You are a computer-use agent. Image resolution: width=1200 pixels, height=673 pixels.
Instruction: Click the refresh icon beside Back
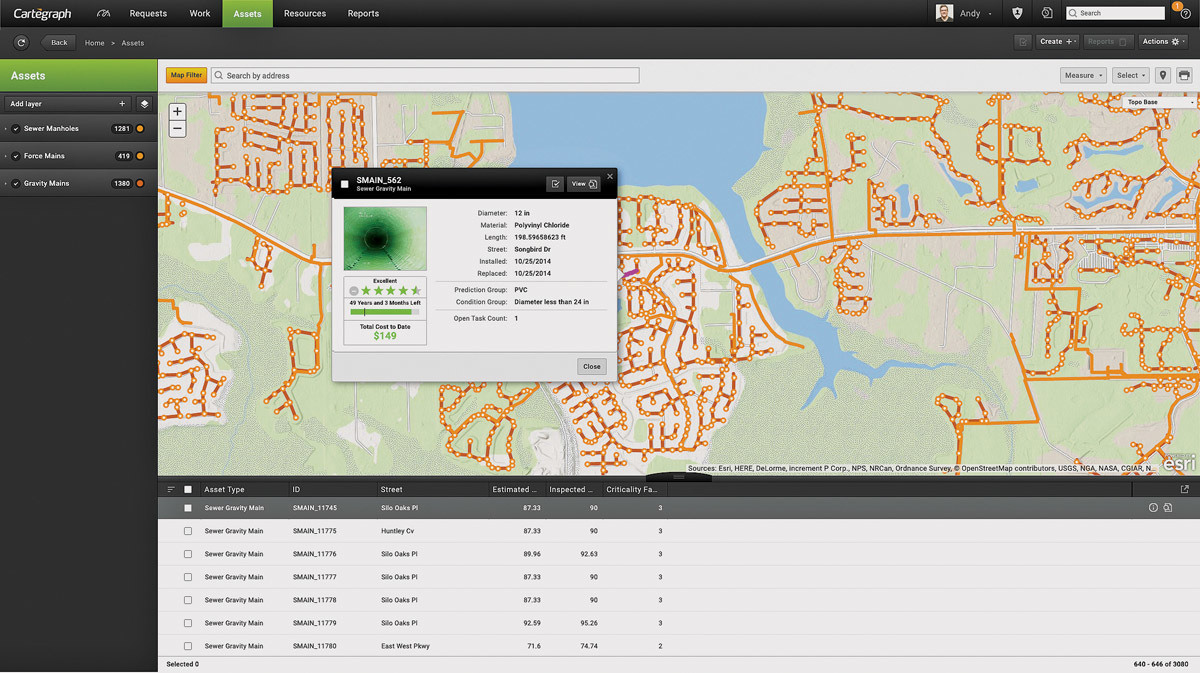click(22, 42)
